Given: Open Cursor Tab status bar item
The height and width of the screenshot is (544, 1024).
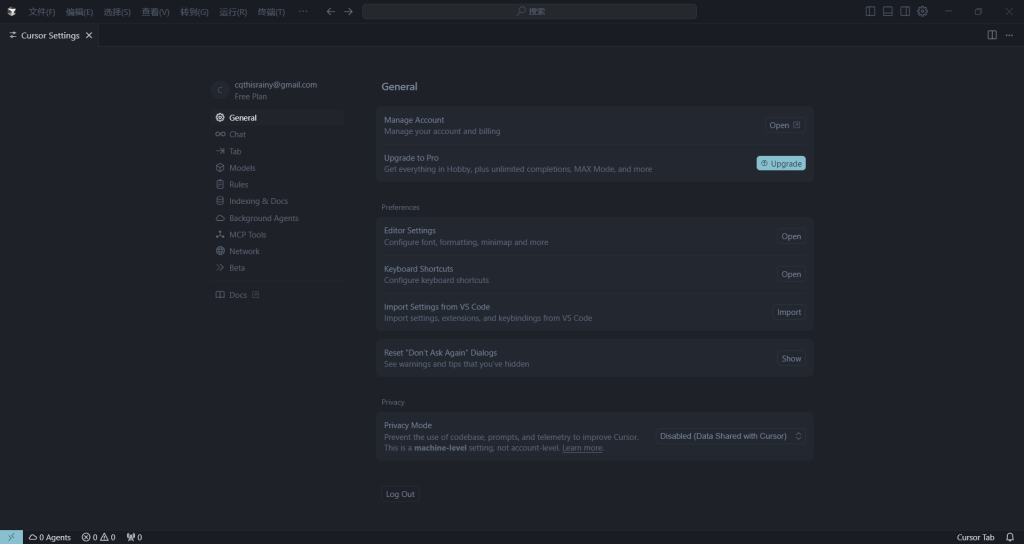Looking at the screenshot, I should [x=975, y=537].
